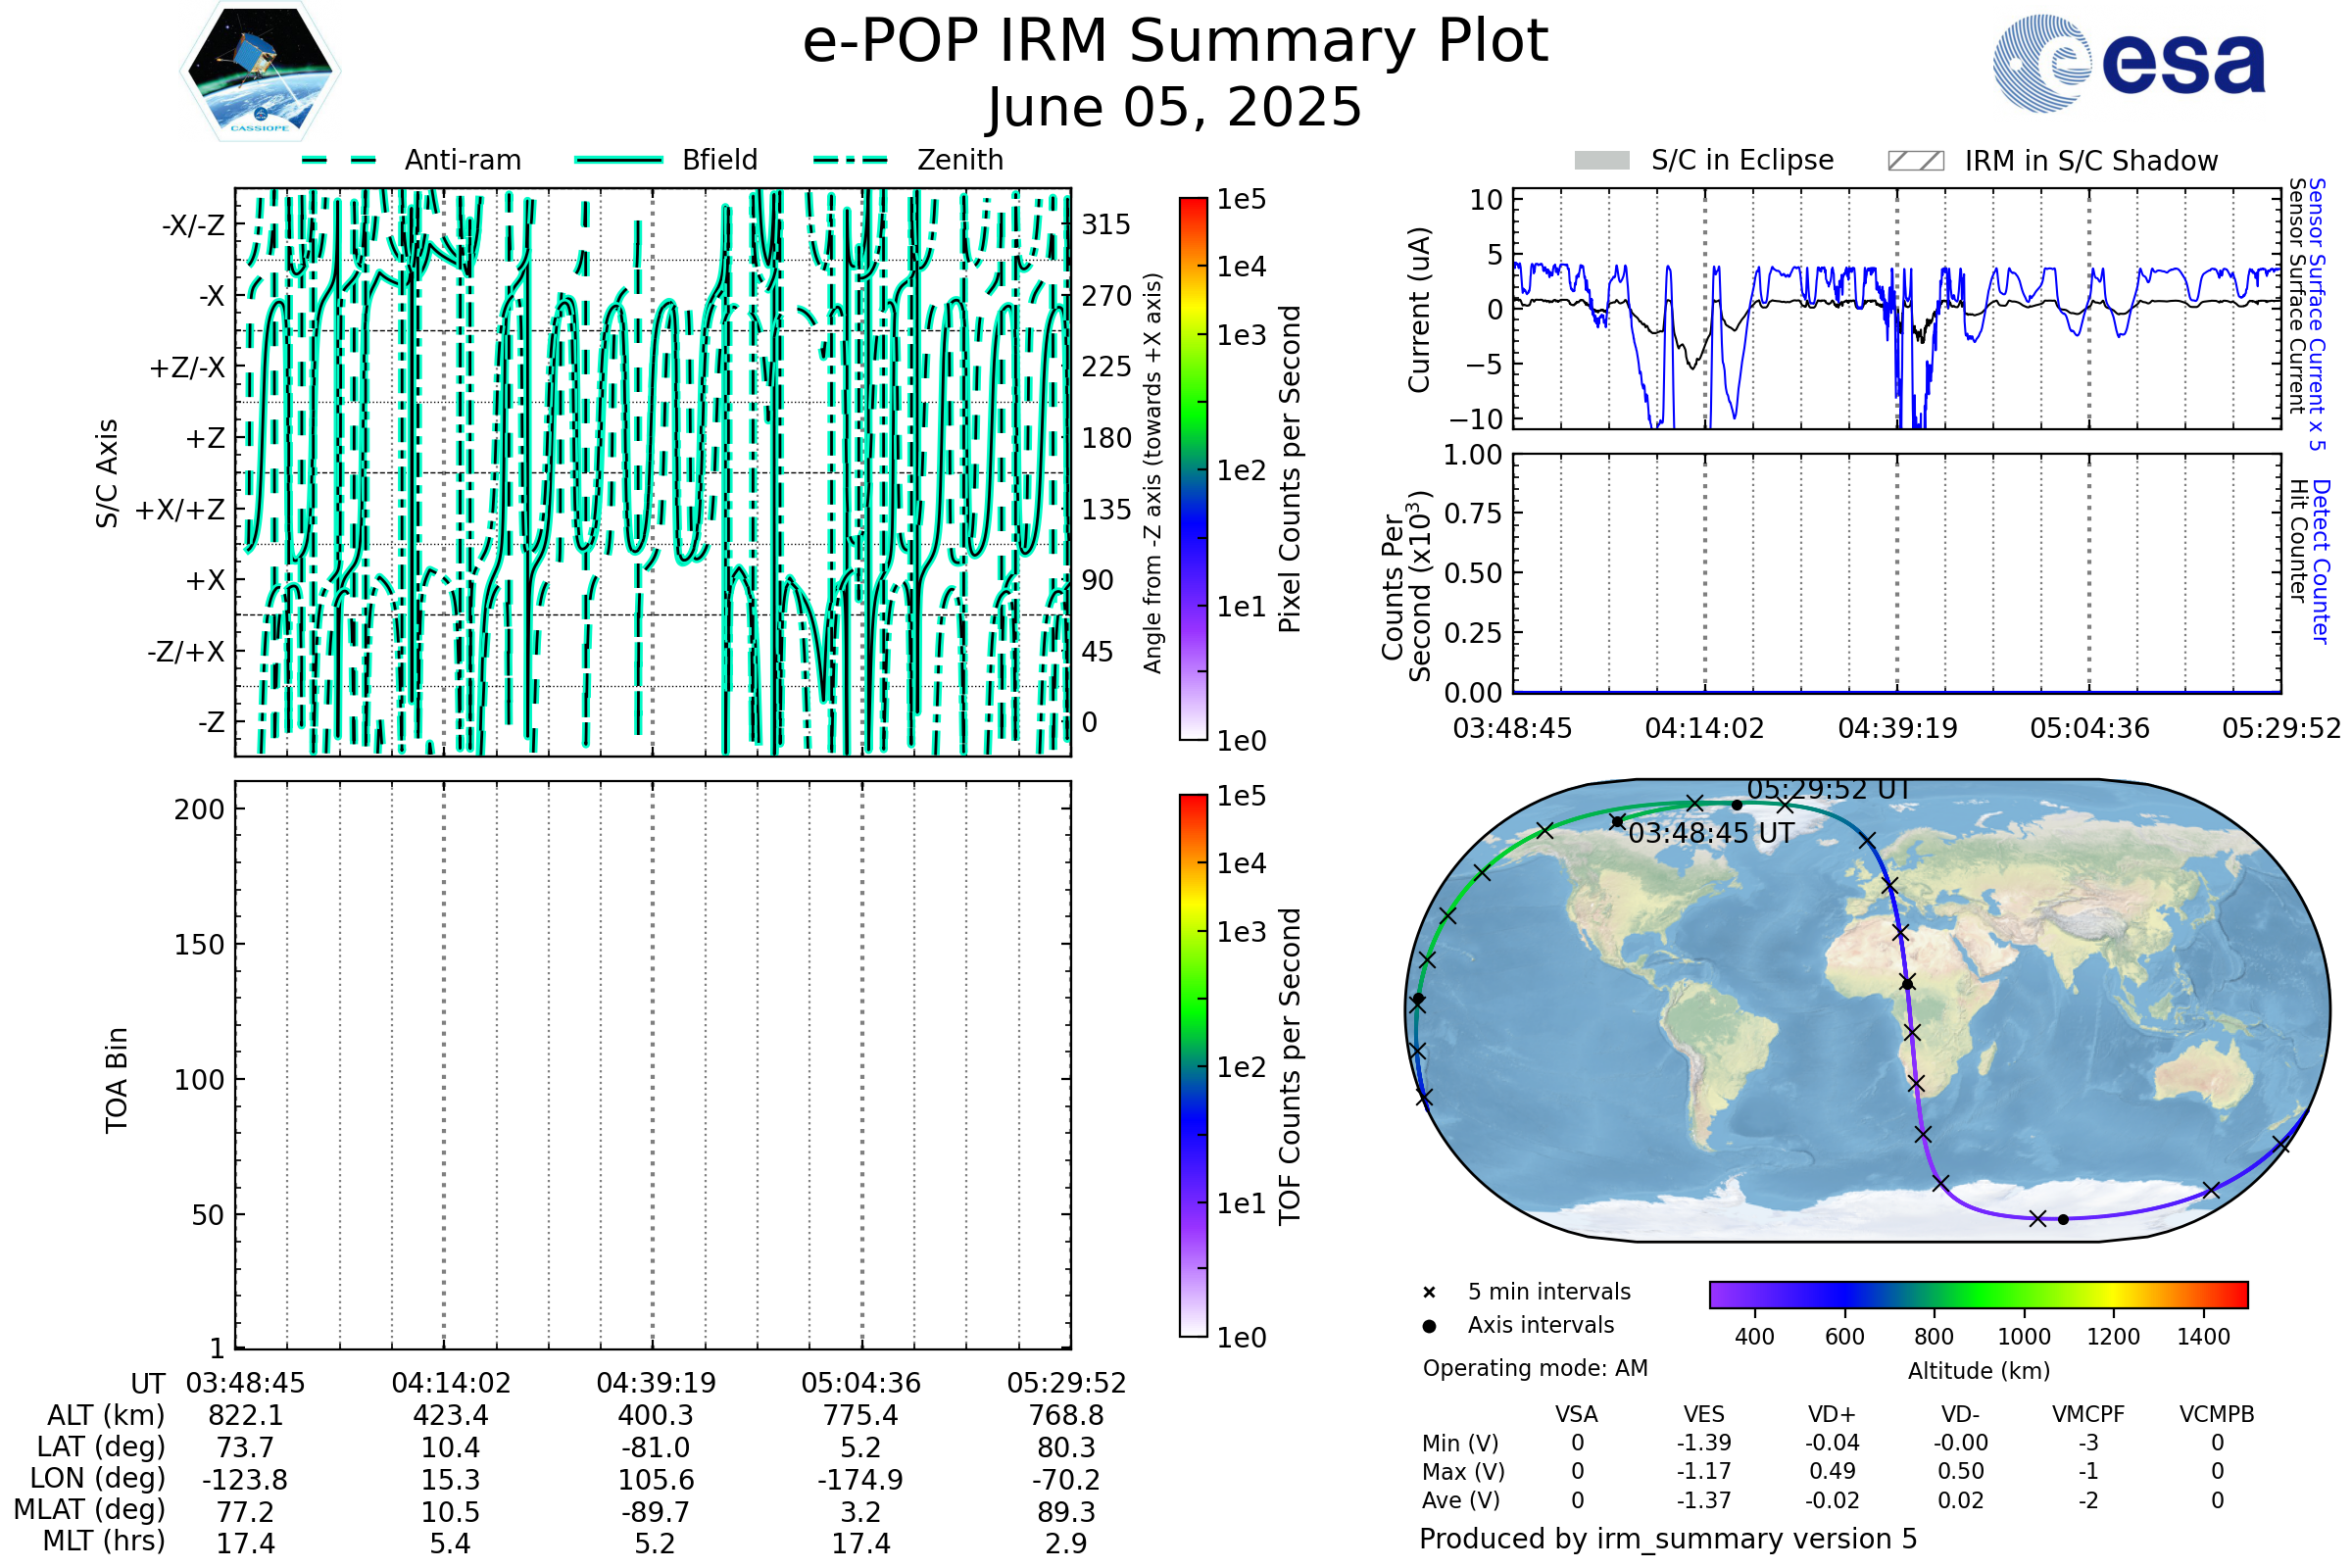Click the CASSIOPE mission logo
Image resolution: width=2352 pixels, height=1568 pixels.
[260, 72]
